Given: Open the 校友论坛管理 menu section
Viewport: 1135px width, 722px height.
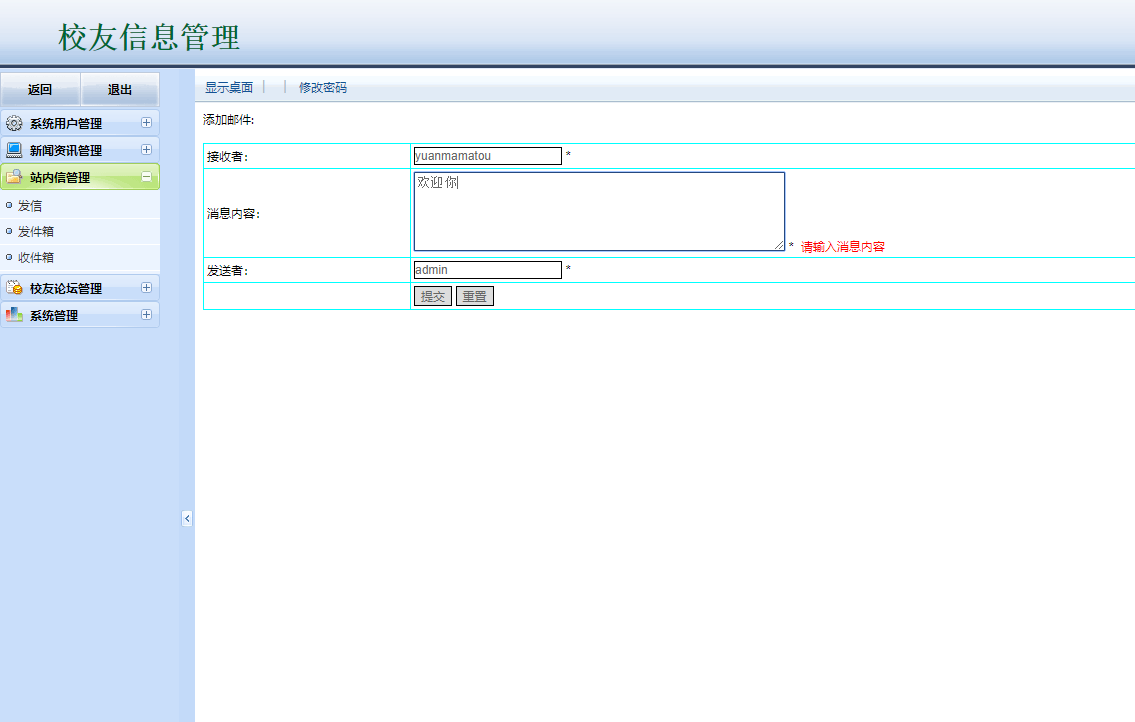Looking at the screenshot, I should [x=80, y=287].
